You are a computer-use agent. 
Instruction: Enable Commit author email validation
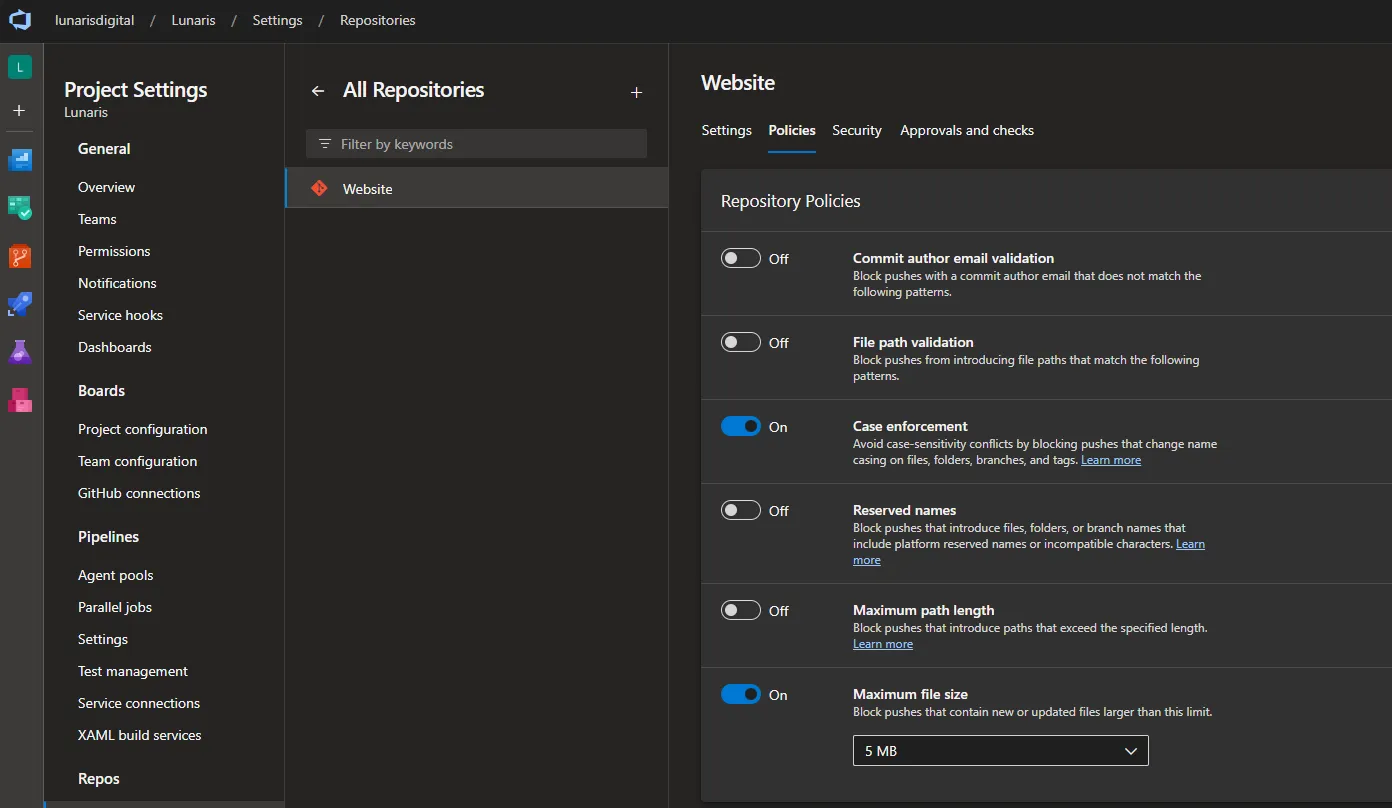(740, 257)
